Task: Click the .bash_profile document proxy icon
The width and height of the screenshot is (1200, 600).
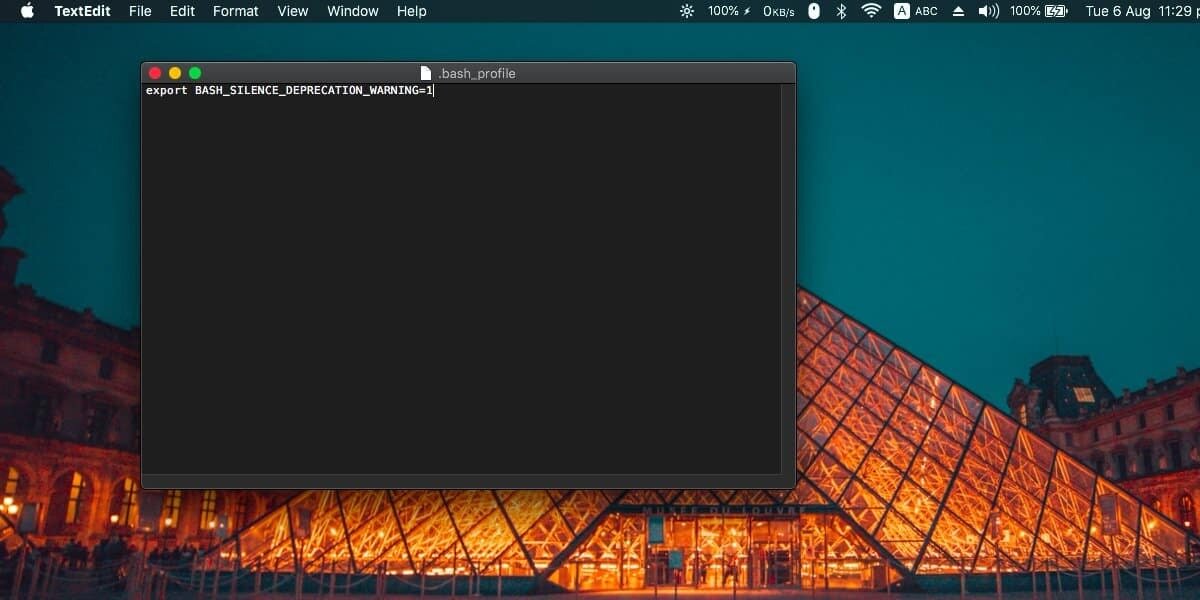Action: tap(426, 73)
